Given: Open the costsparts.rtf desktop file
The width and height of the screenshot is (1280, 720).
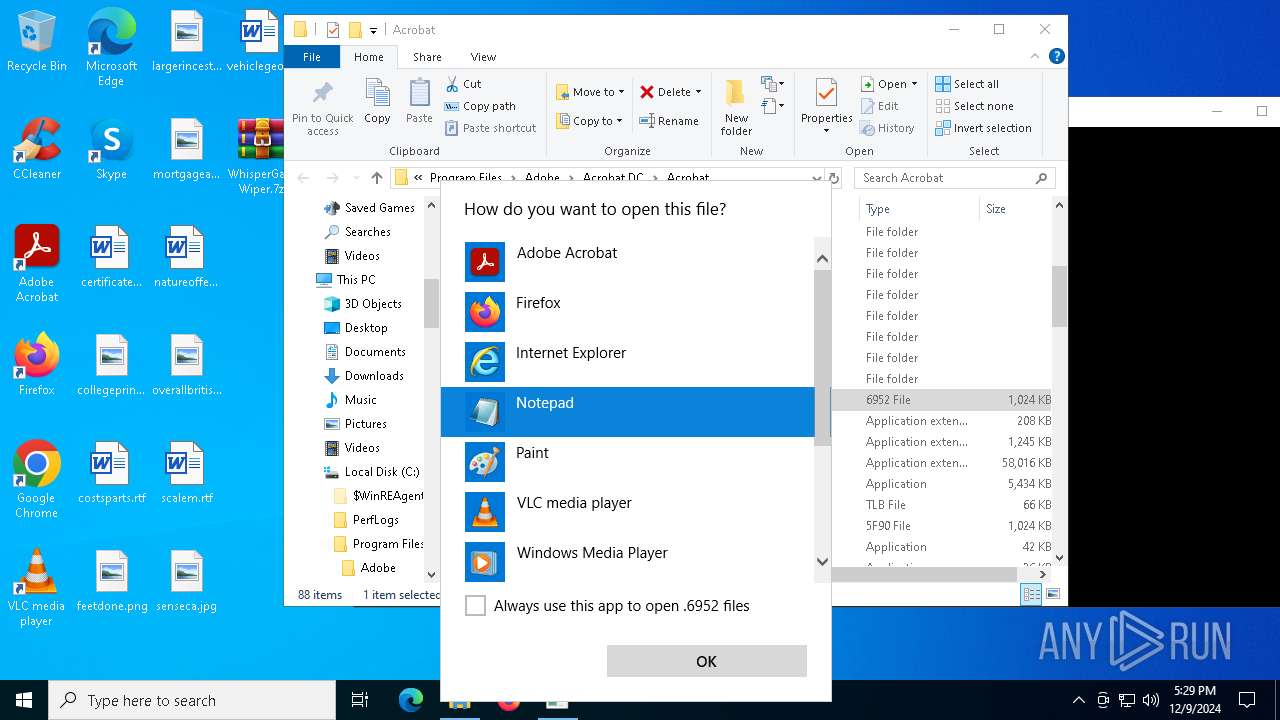Looking at the screenshot, I should tap(111, 474).
